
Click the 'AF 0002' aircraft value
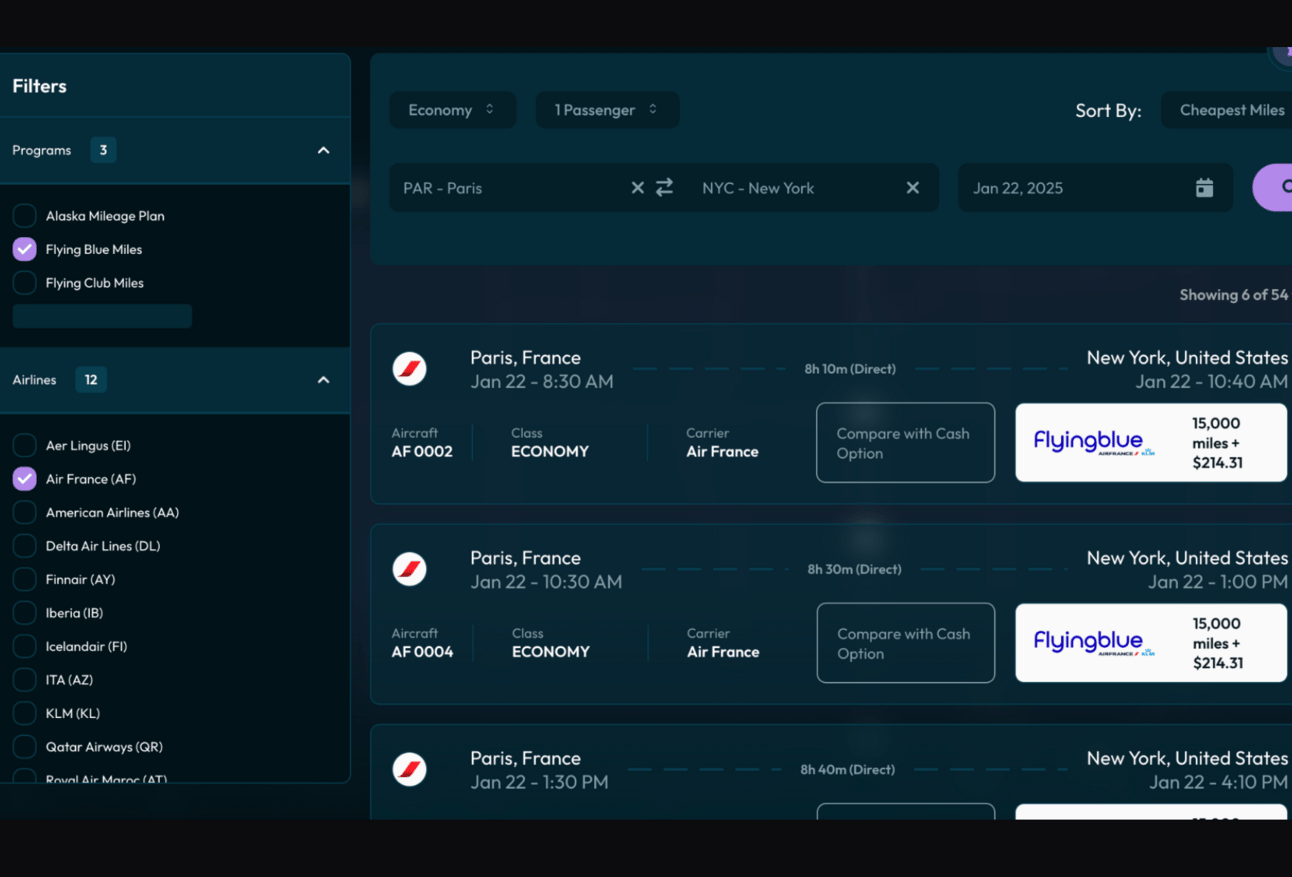422,452
